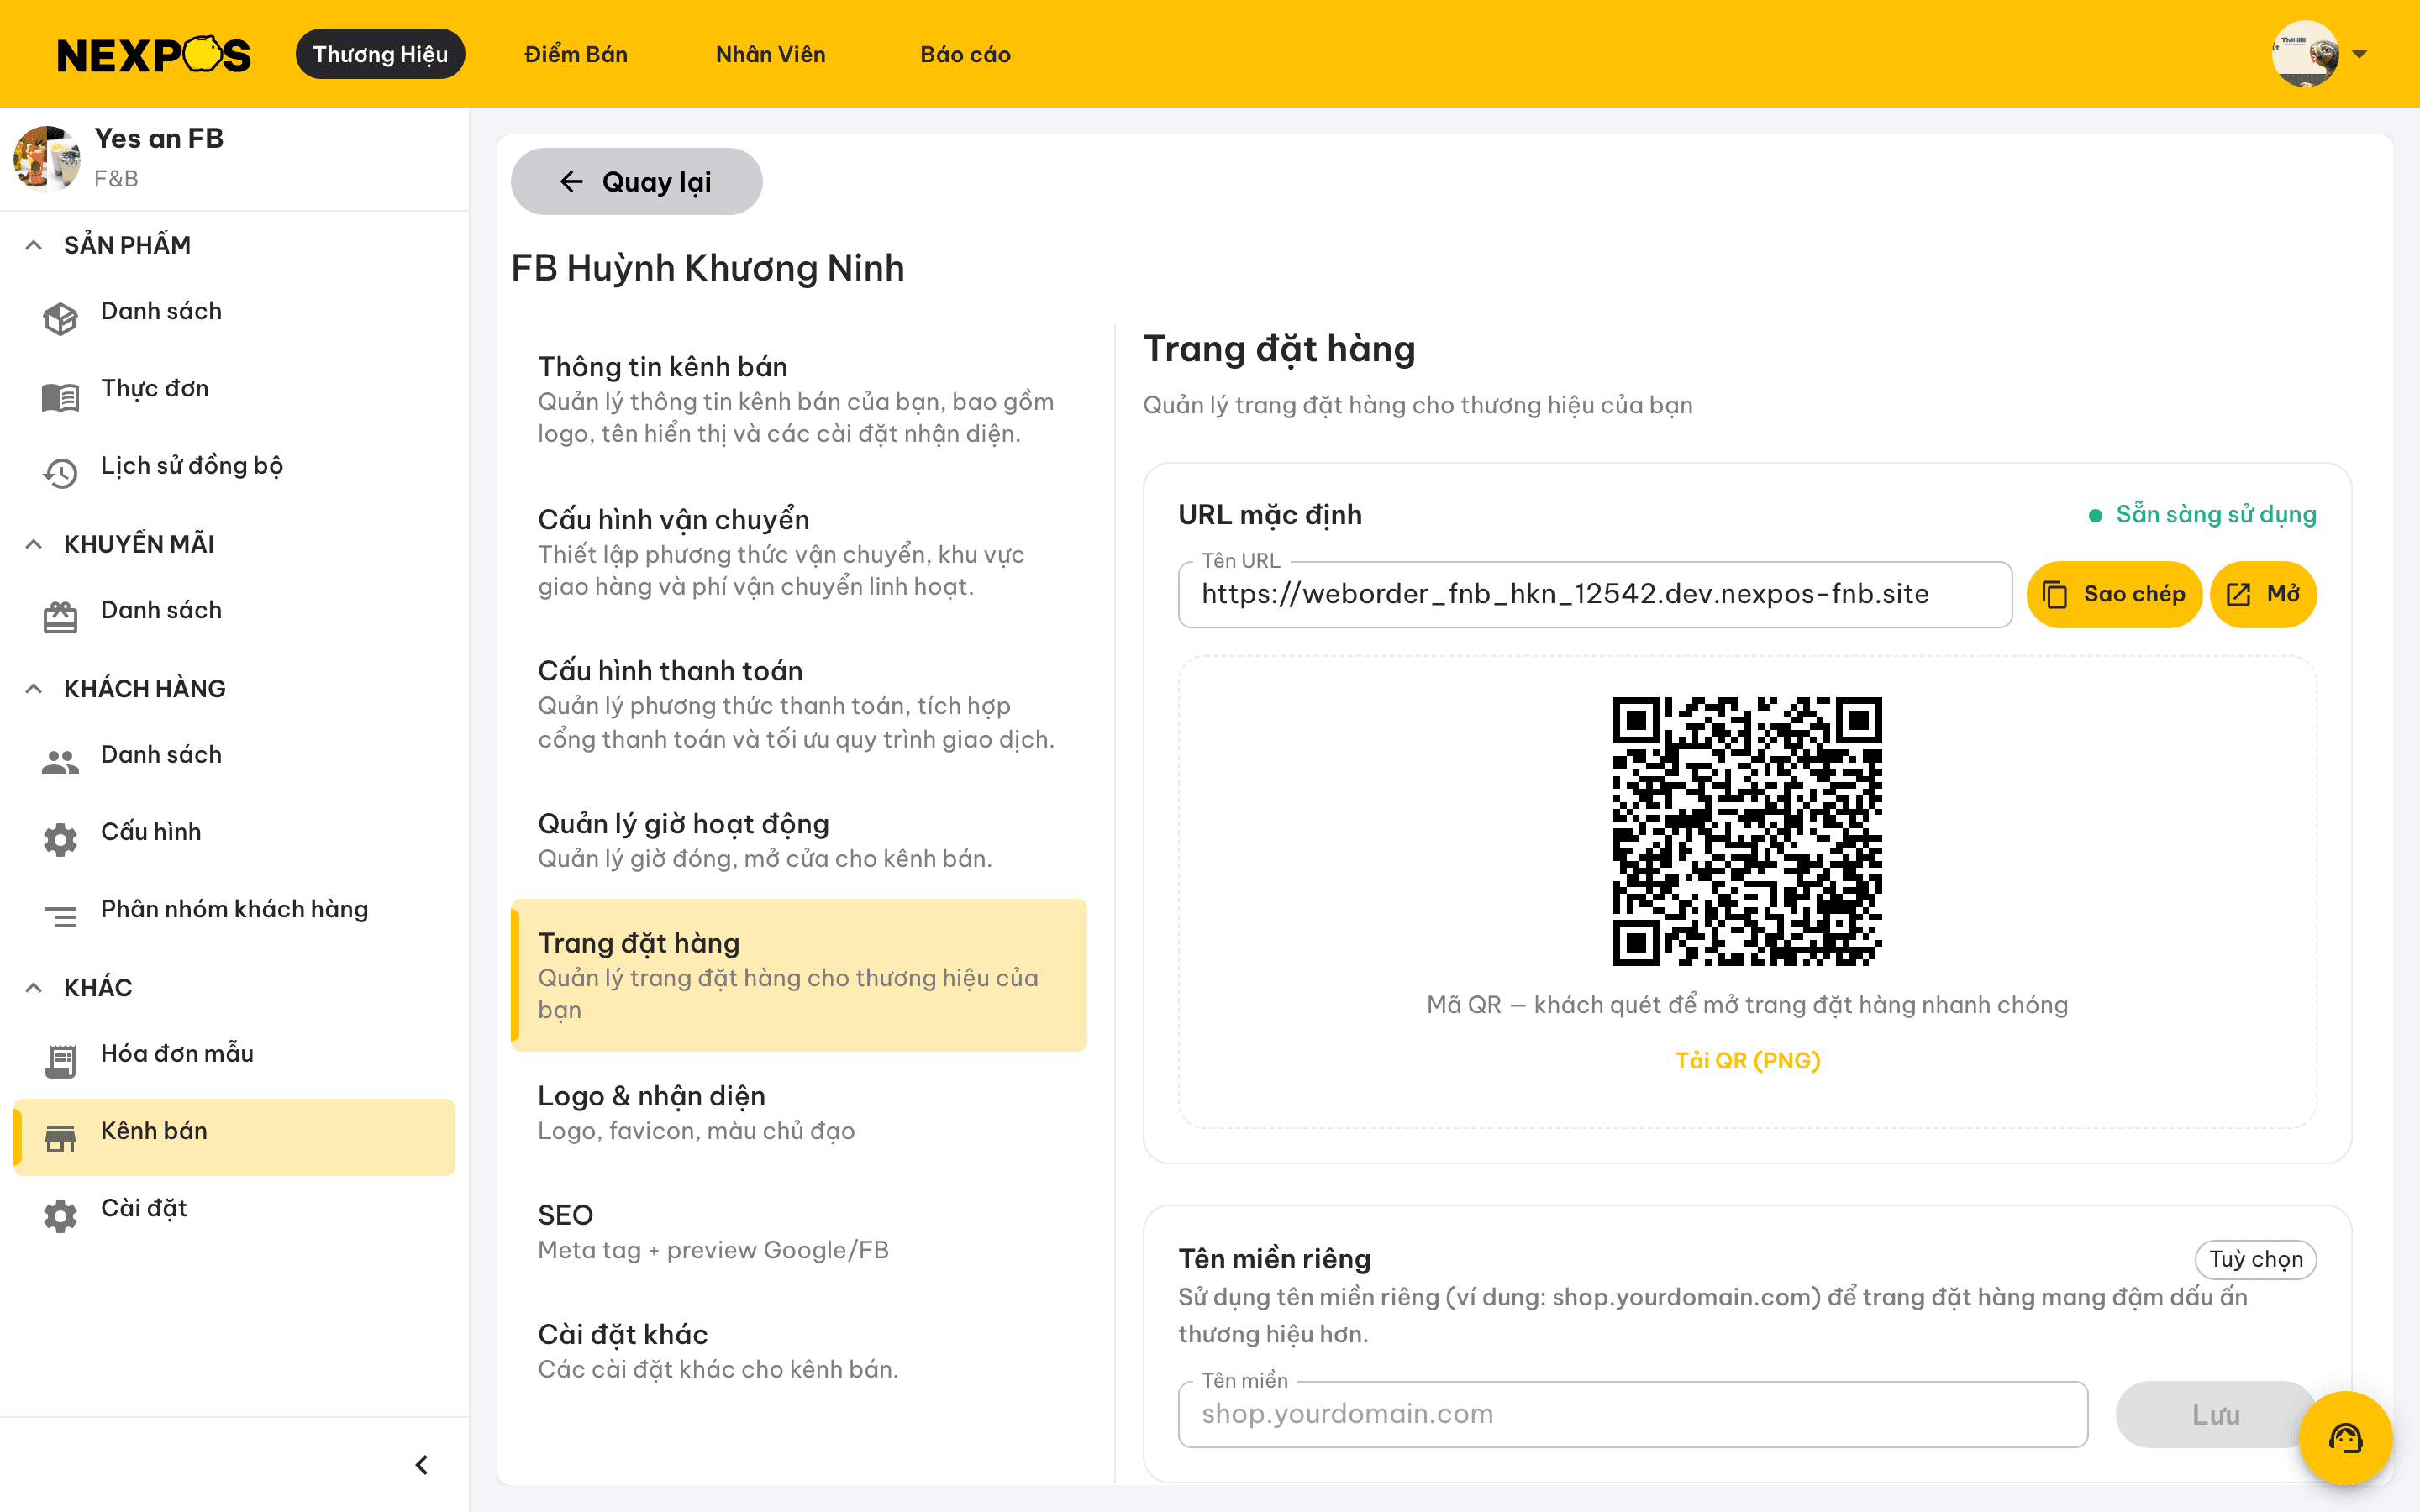This screenshot has height=1512, width=2420.
Task: Collapse the SẢN PHẨM section
Action: (x=33, y=245)
